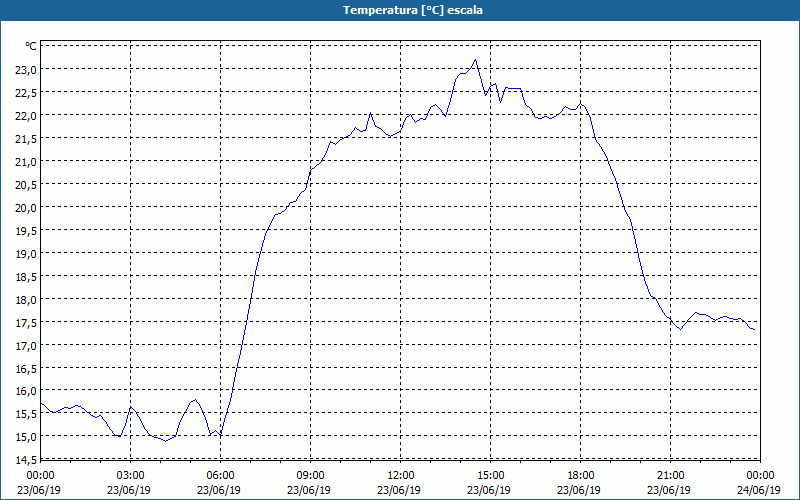Click the temperature peak near 14:30
Viewport: 800px width, 500px height.
[476, 60]
